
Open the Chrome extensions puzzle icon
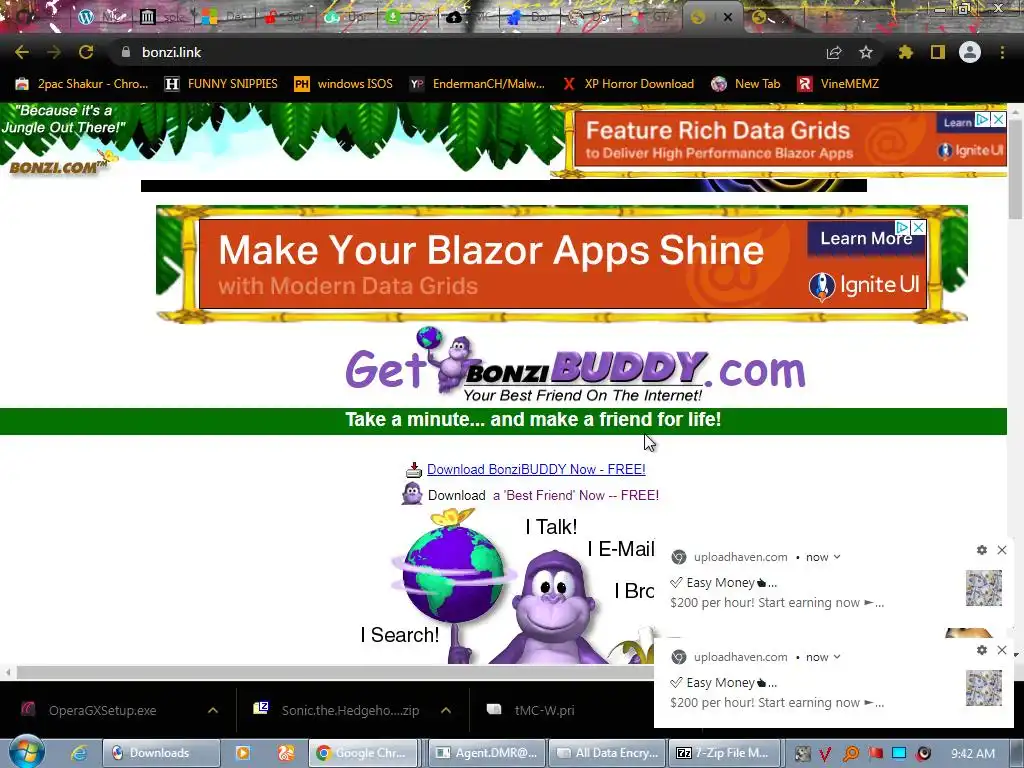[905, 52]
